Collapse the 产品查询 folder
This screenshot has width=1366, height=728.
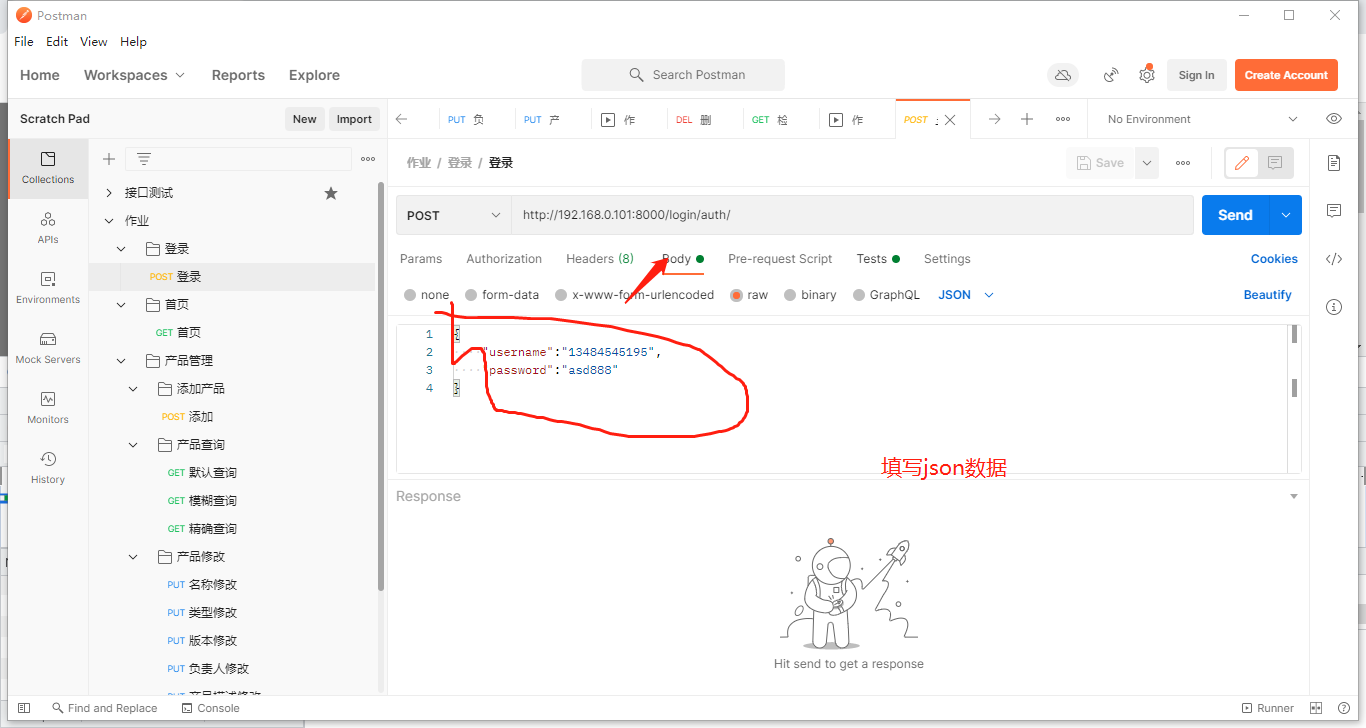134,445
